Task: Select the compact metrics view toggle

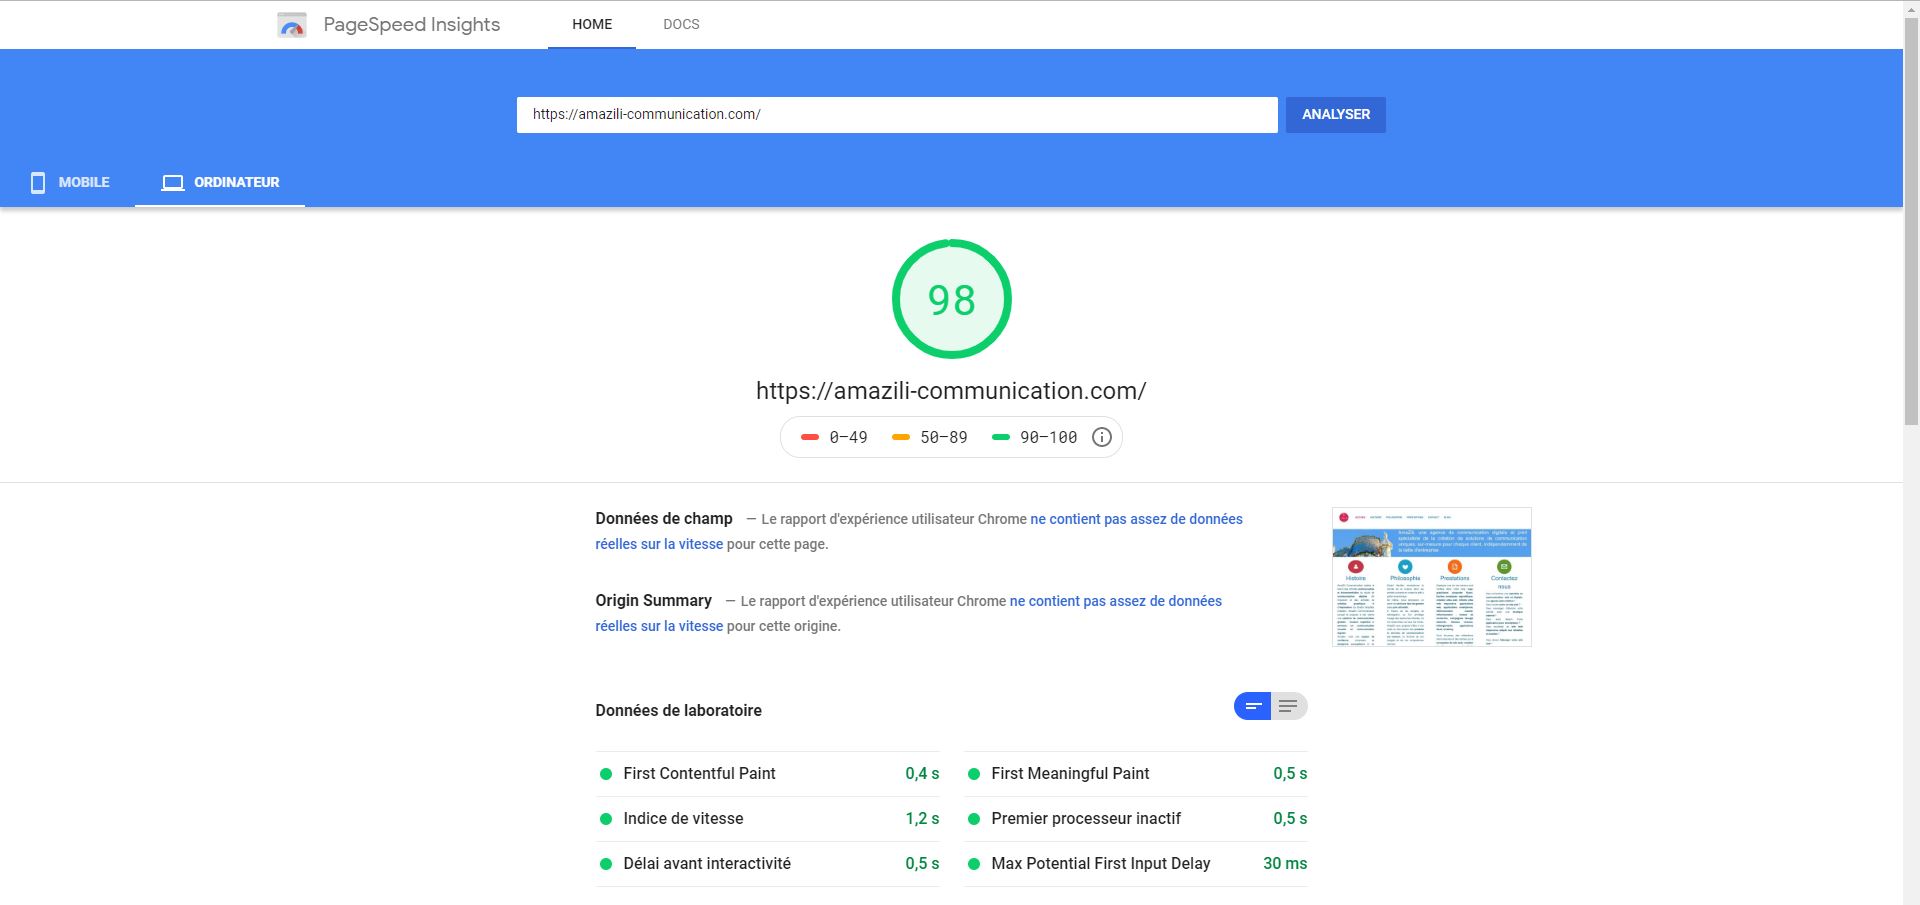Action: pyautogui.click(x=1253, y=706)
